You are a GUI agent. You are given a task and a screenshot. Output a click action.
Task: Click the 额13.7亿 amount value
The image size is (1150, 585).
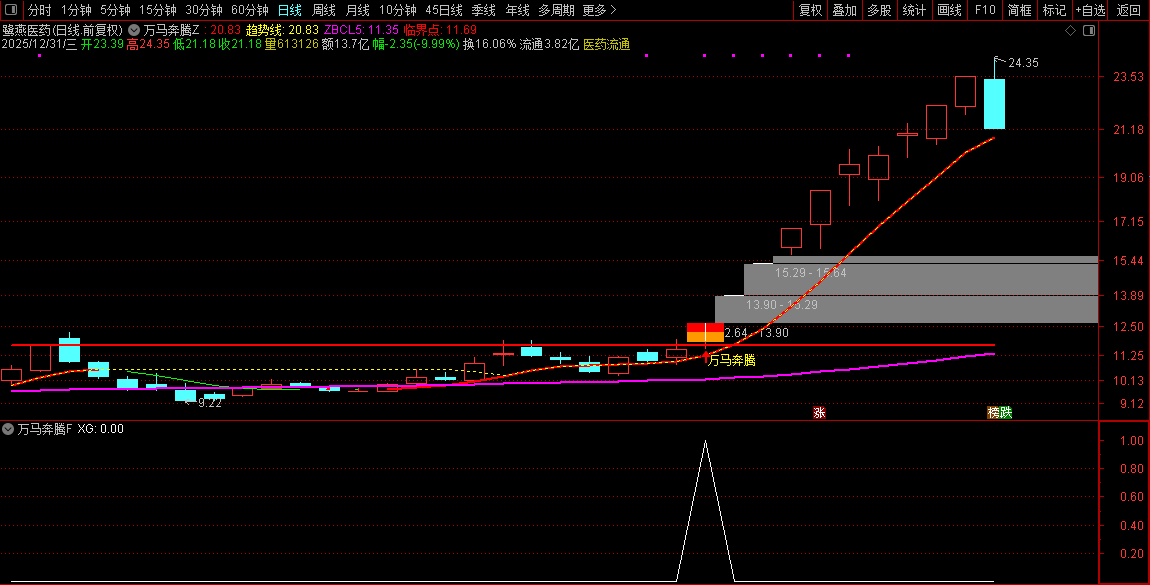click(x=345, y=45)
